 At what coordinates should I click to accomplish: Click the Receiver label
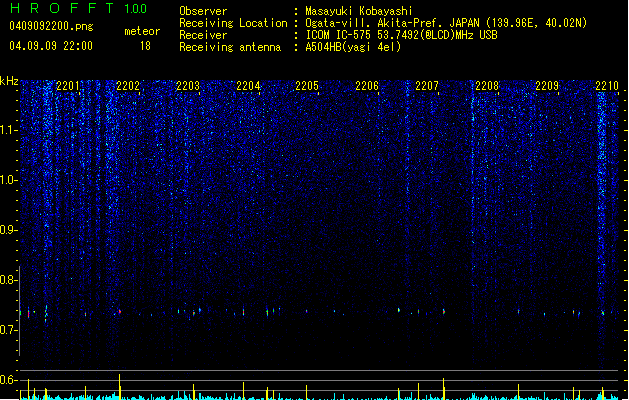point(203,35)
